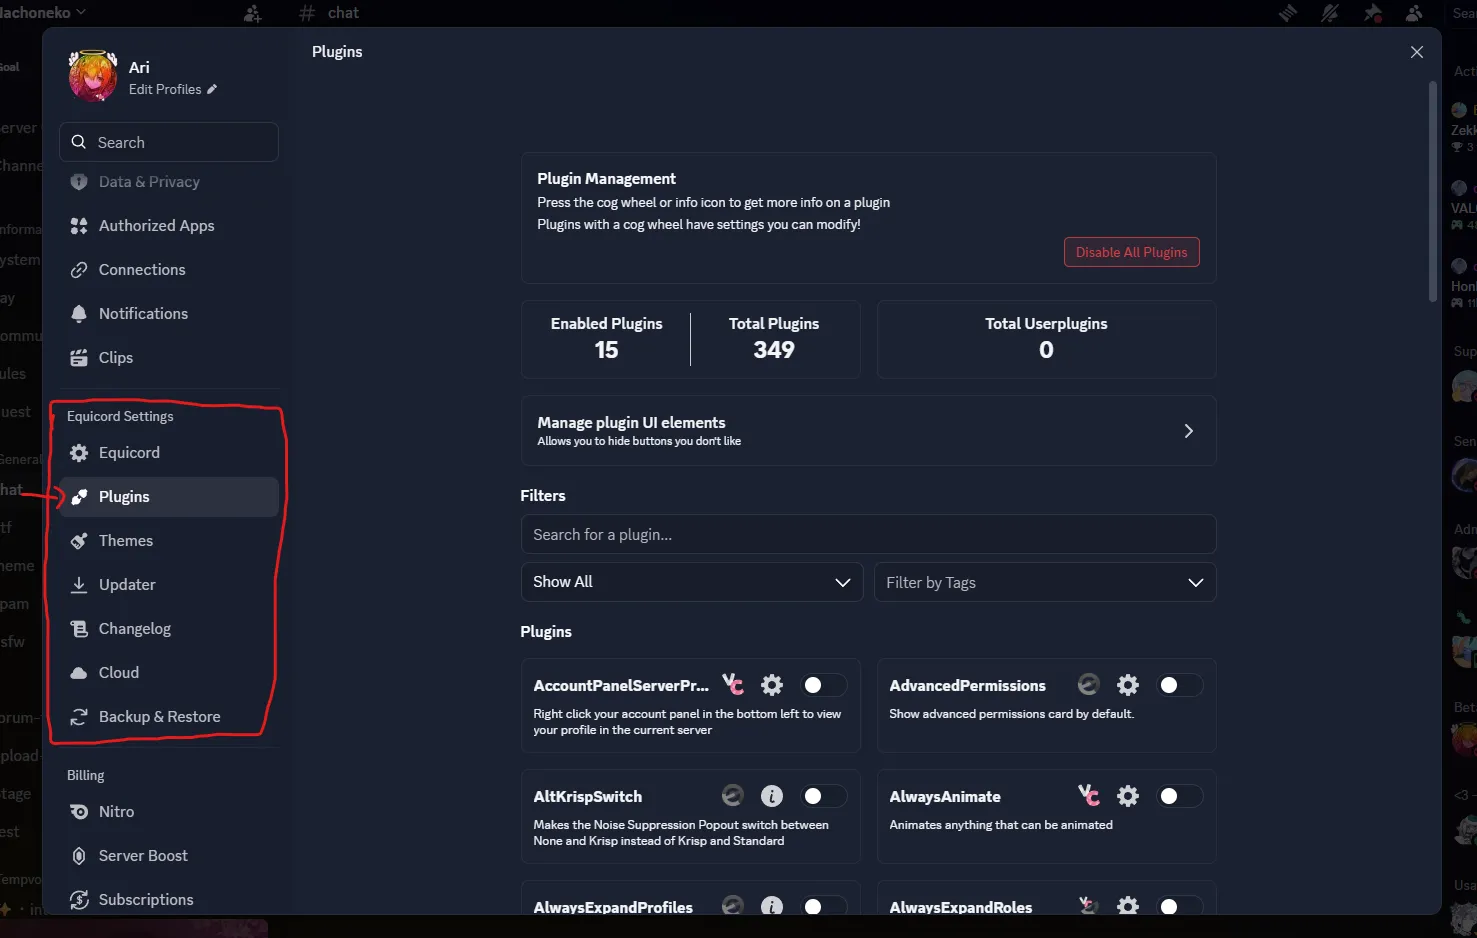Viewport: 1477px width, 938px height.
Task: Open Authorized Apps settings
Action: click(x=168, y=226)
